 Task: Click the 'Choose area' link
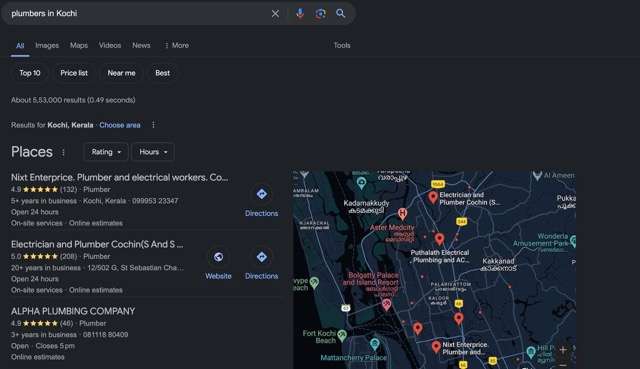(x=120, y=125)
